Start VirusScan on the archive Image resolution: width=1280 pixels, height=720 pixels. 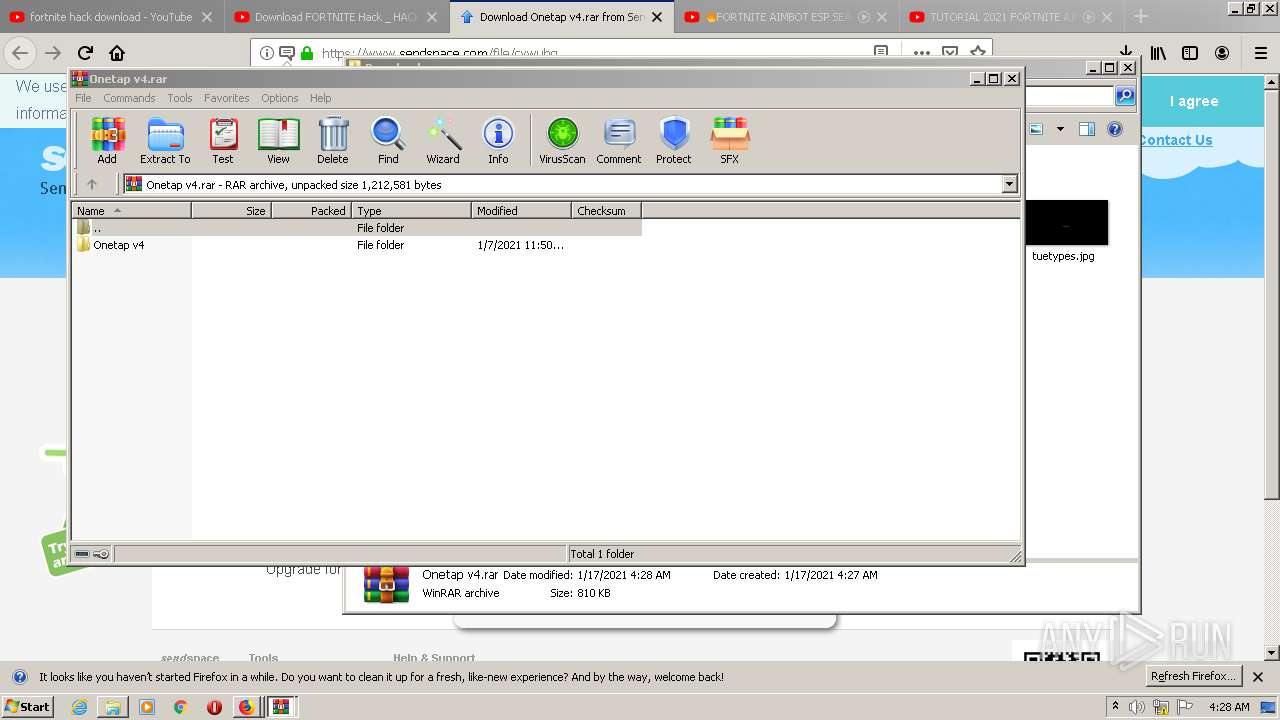point(562,140)
